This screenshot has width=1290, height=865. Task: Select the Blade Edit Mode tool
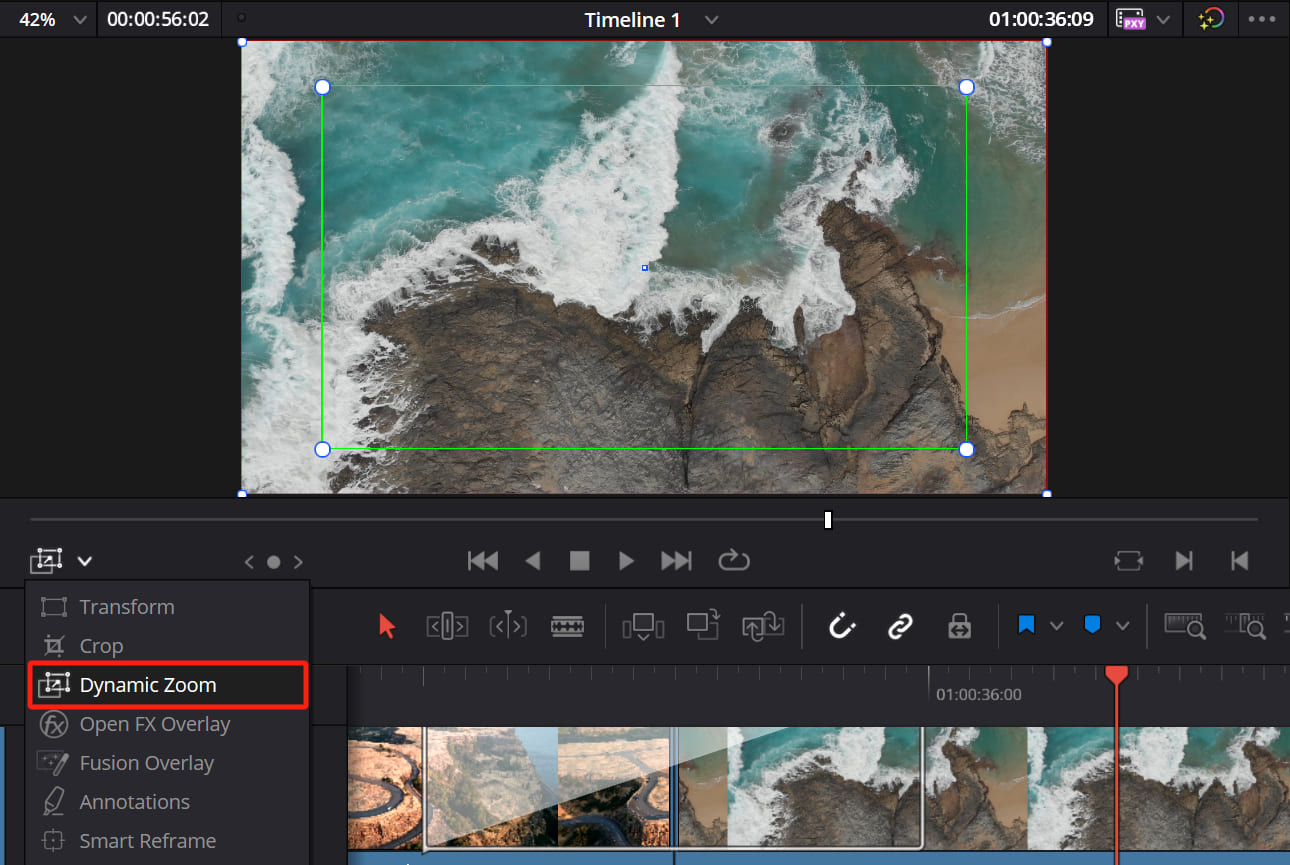tap(568, 626)
